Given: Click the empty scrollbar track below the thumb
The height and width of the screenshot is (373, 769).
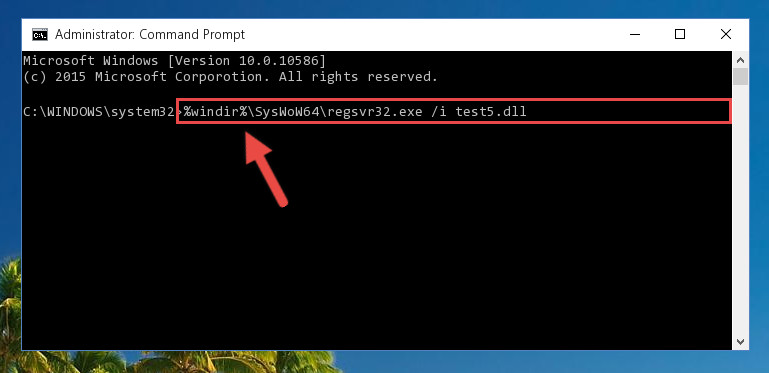Looking at the screenshot, I should tap(741, 209).
